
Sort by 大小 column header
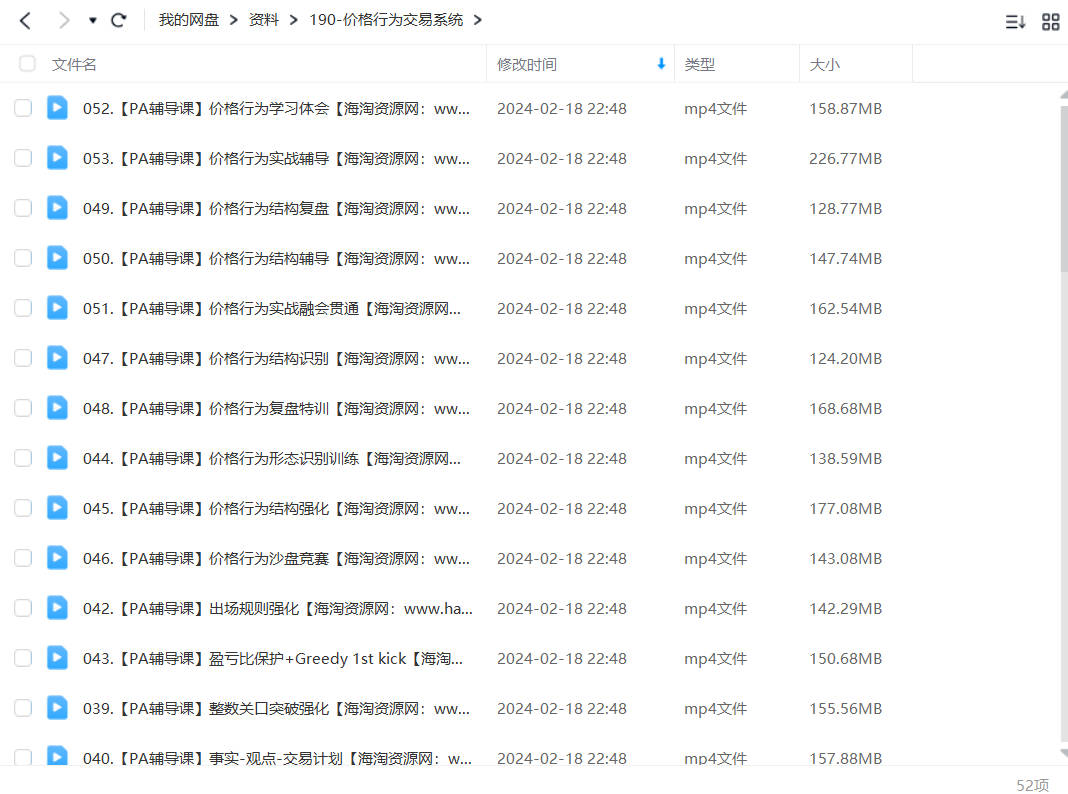tap(825, 64)
